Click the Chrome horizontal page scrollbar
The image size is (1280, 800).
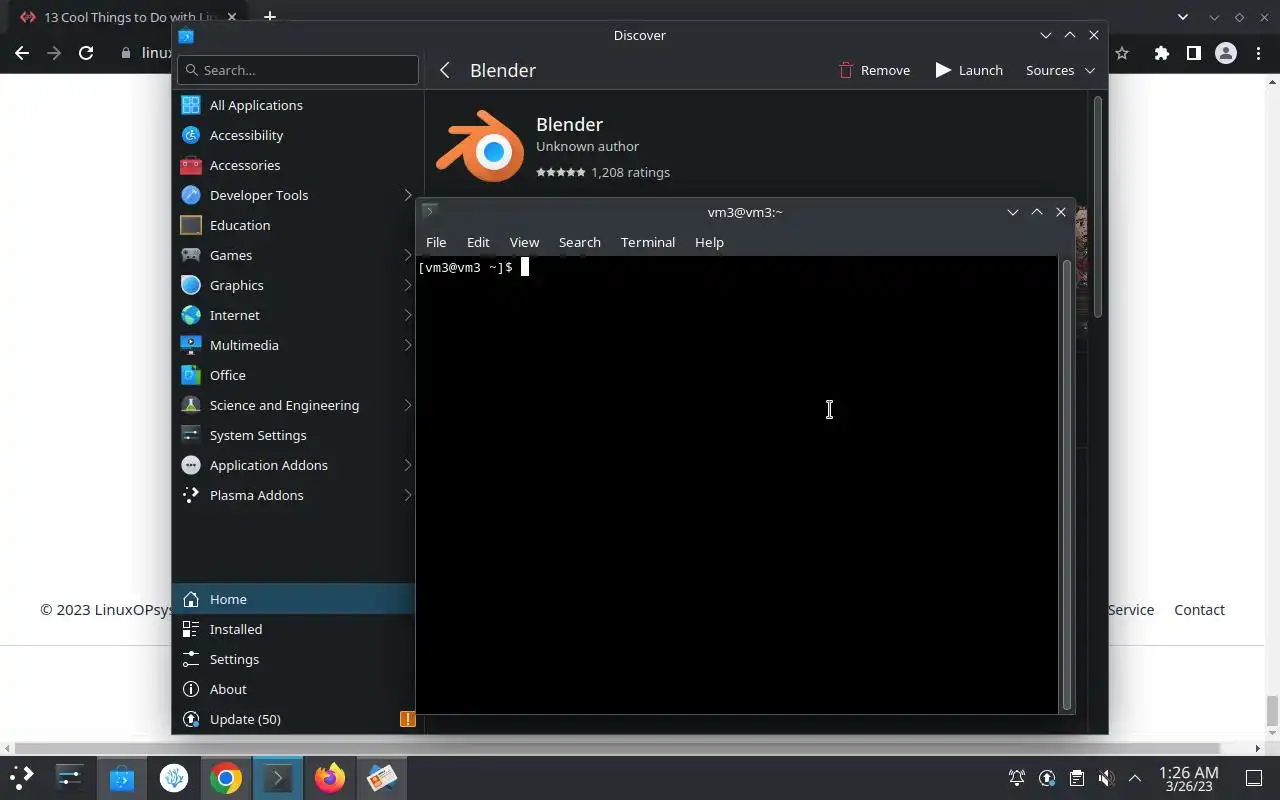[617, 748]
